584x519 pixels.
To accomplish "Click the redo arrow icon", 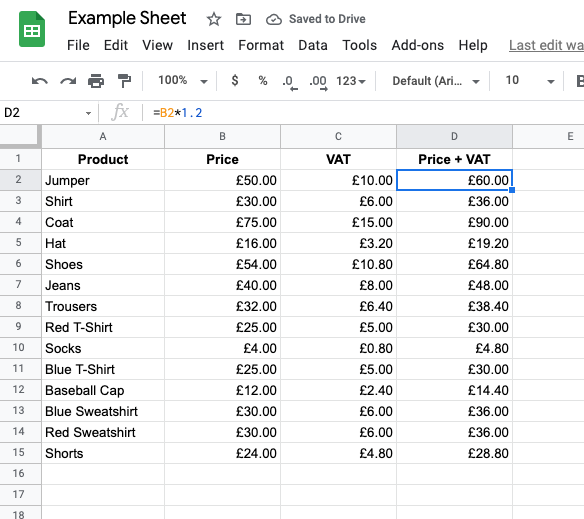I will tap(68, 81).
